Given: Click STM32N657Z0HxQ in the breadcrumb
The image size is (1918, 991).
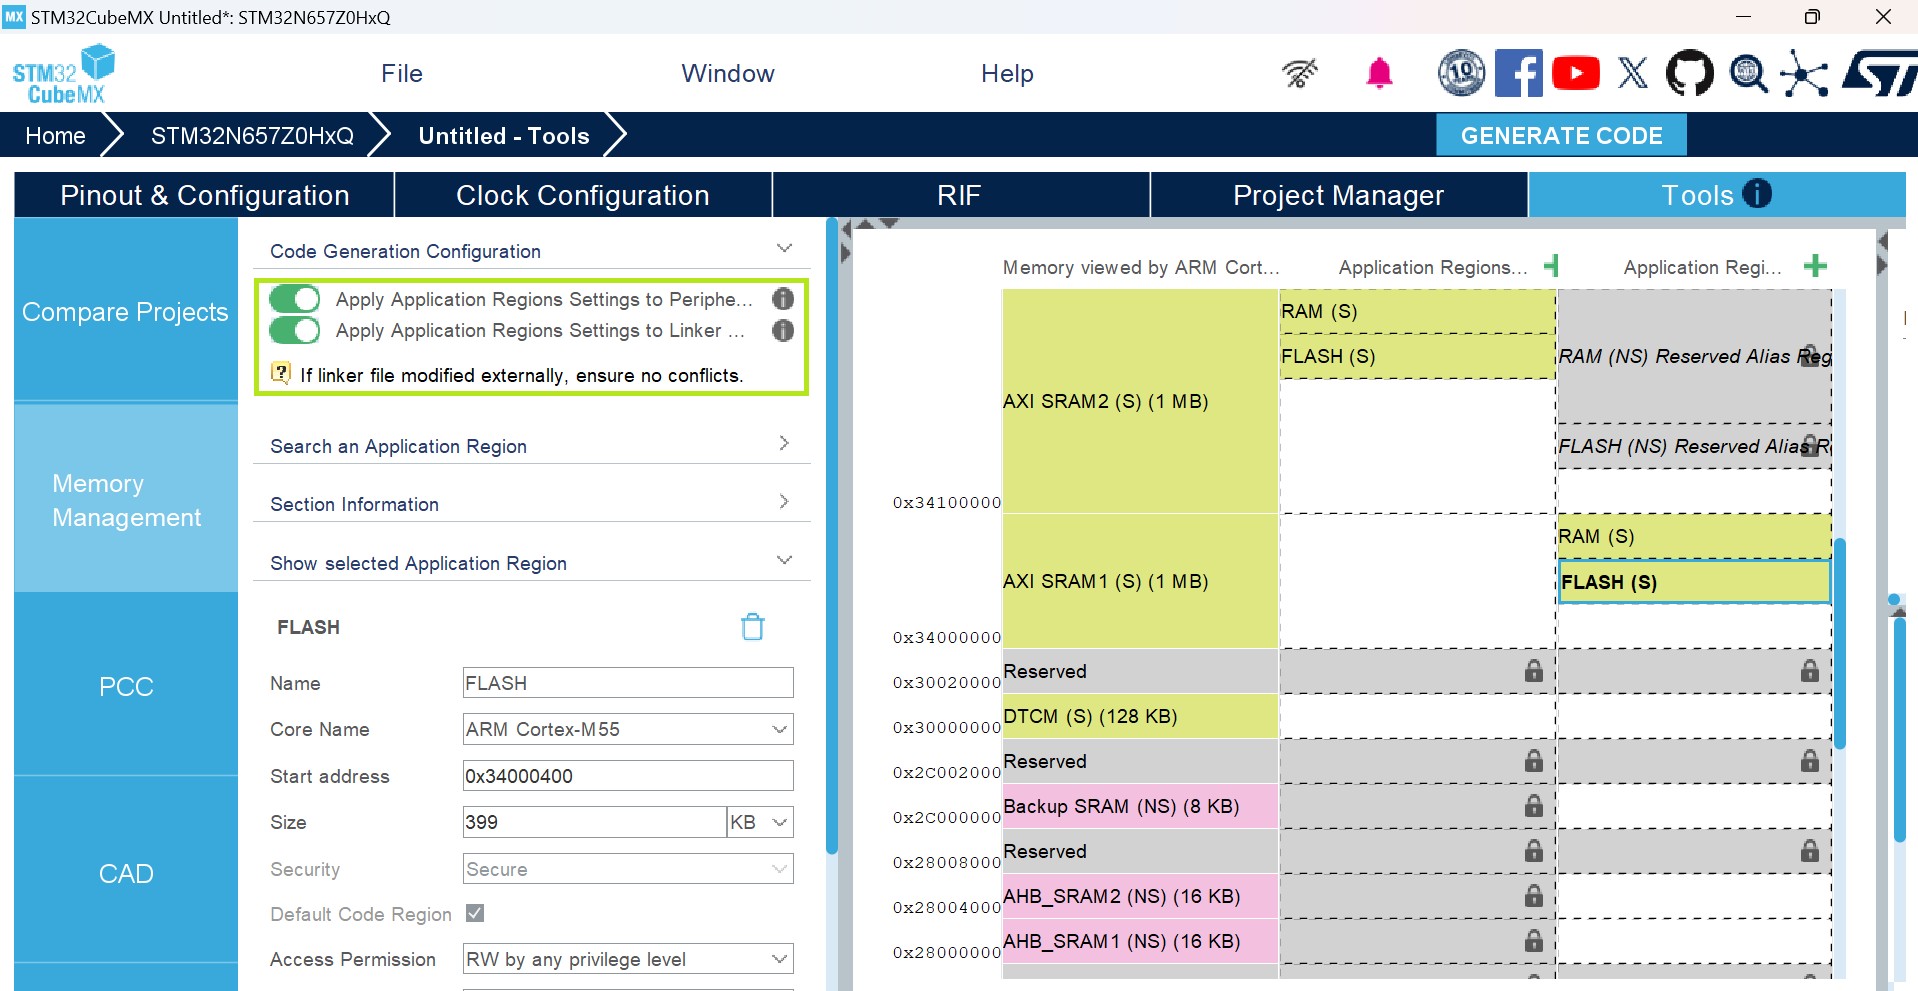Looking at the screenshot, I should 252,135.
